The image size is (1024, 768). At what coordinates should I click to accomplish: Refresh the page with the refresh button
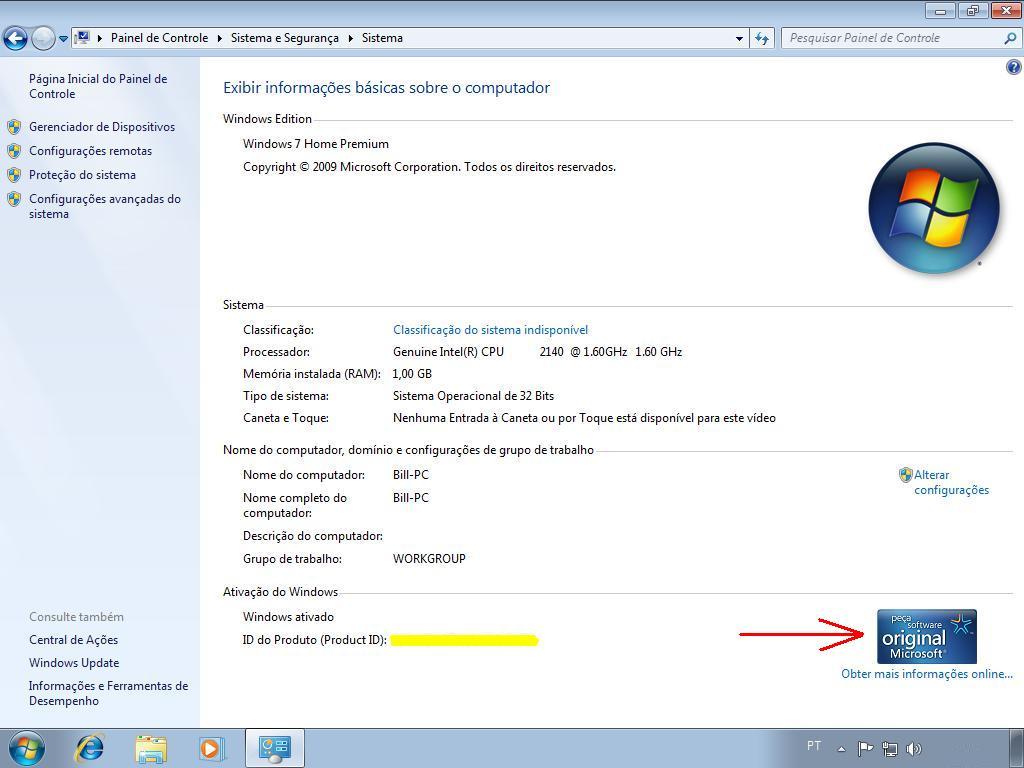(762, 39)
